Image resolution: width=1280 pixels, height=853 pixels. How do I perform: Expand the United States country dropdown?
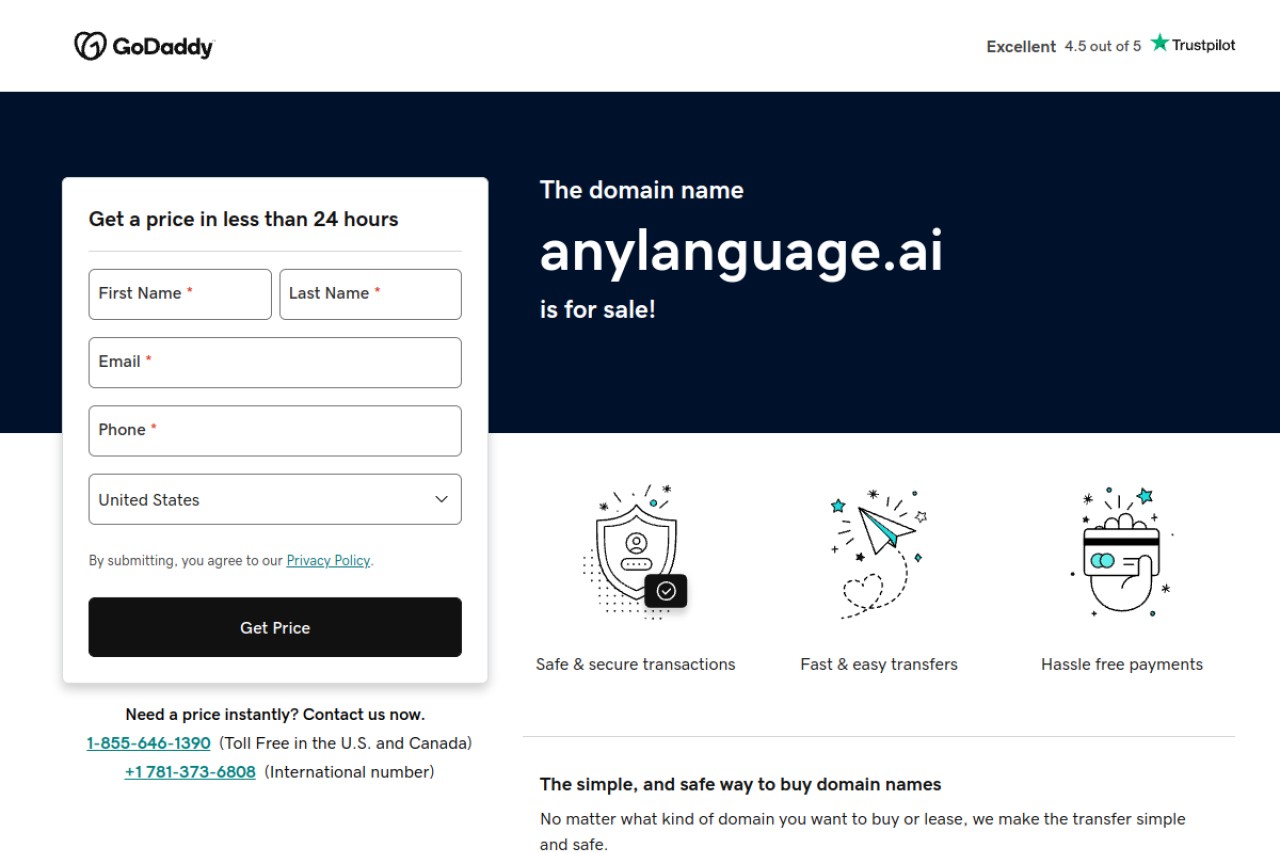pyautogui.click(x=275, y=499)
